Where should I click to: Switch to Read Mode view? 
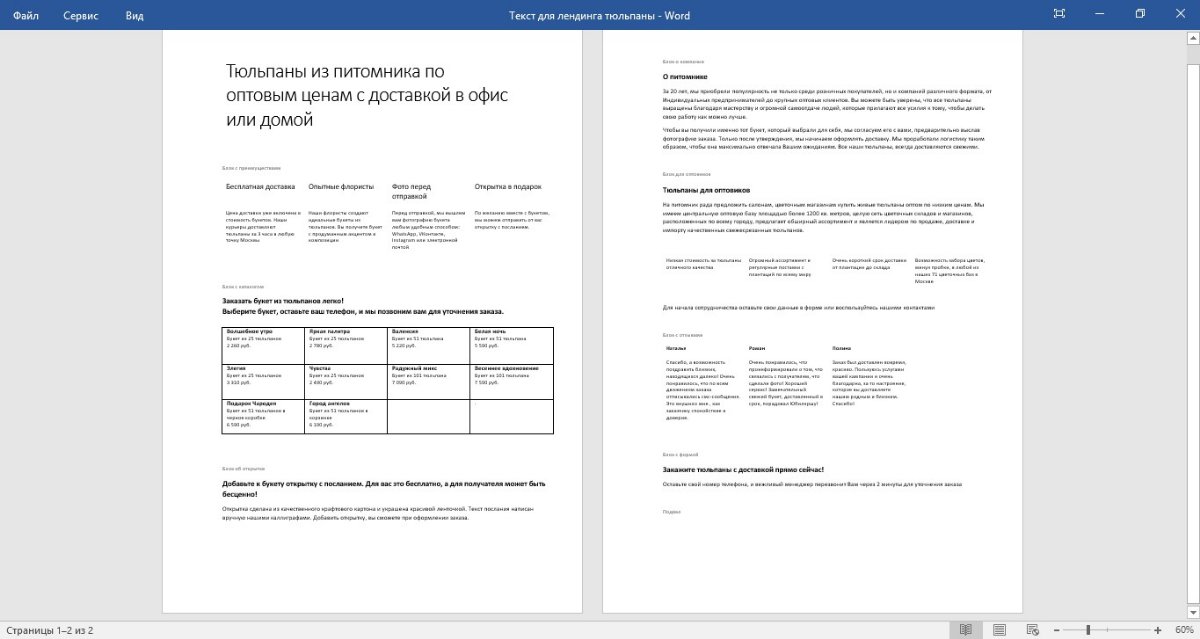click(965, 630)
